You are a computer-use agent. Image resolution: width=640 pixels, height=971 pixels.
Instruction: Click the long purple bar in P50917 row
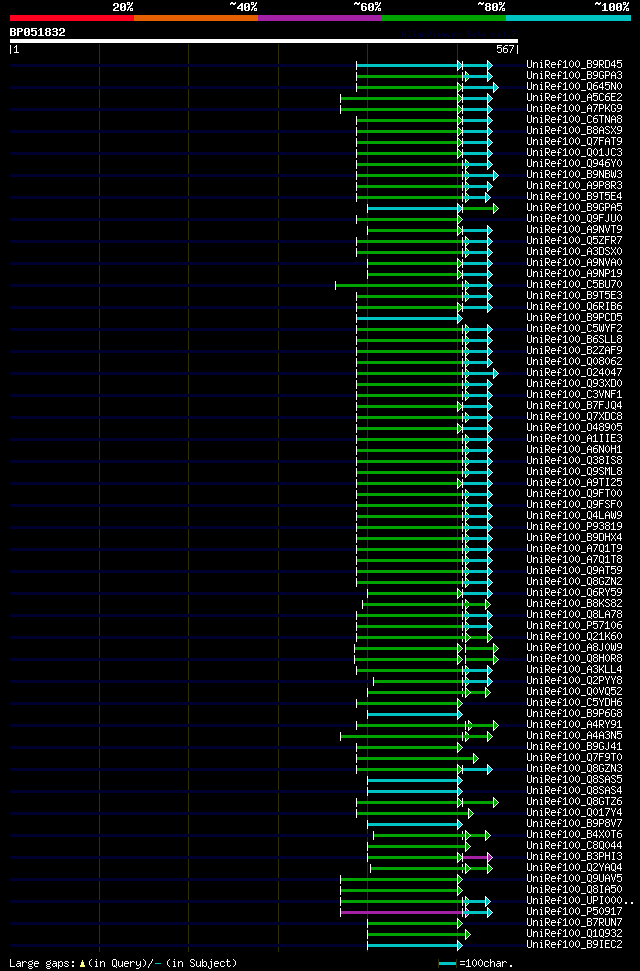click(x=402, y=913)
